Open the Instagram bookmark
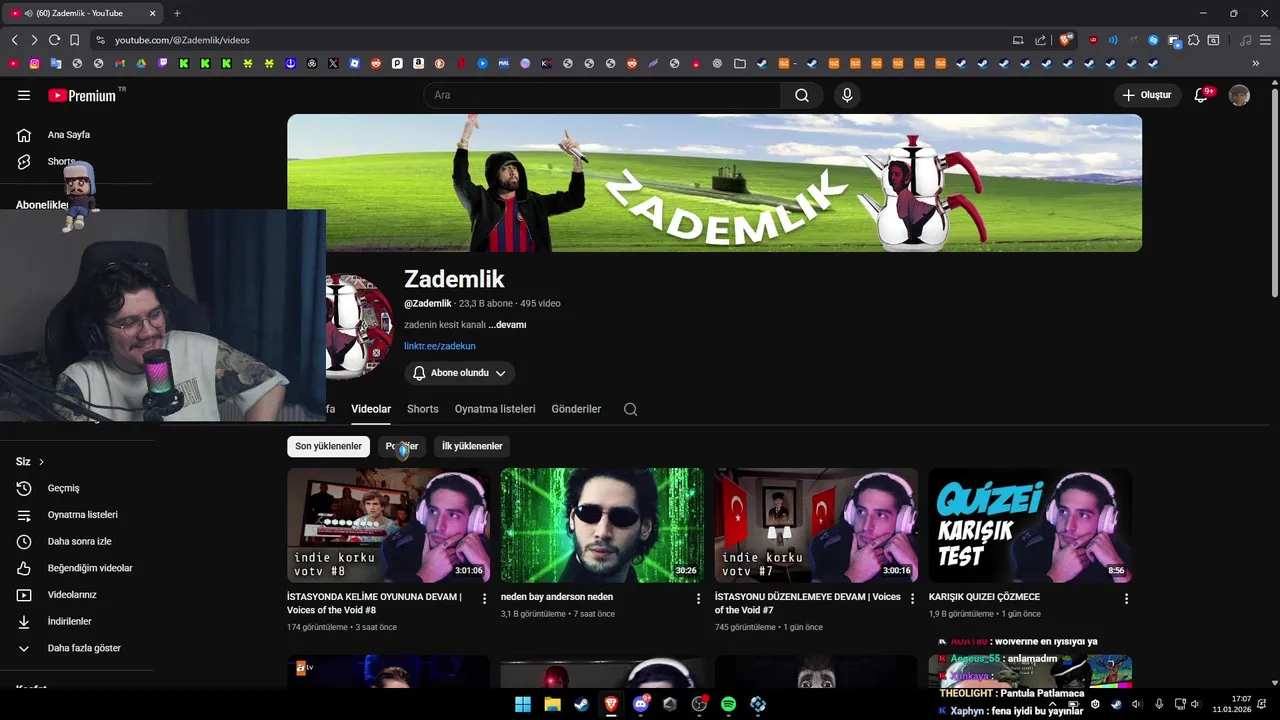 pyautogui.click(x=34, y=63)
